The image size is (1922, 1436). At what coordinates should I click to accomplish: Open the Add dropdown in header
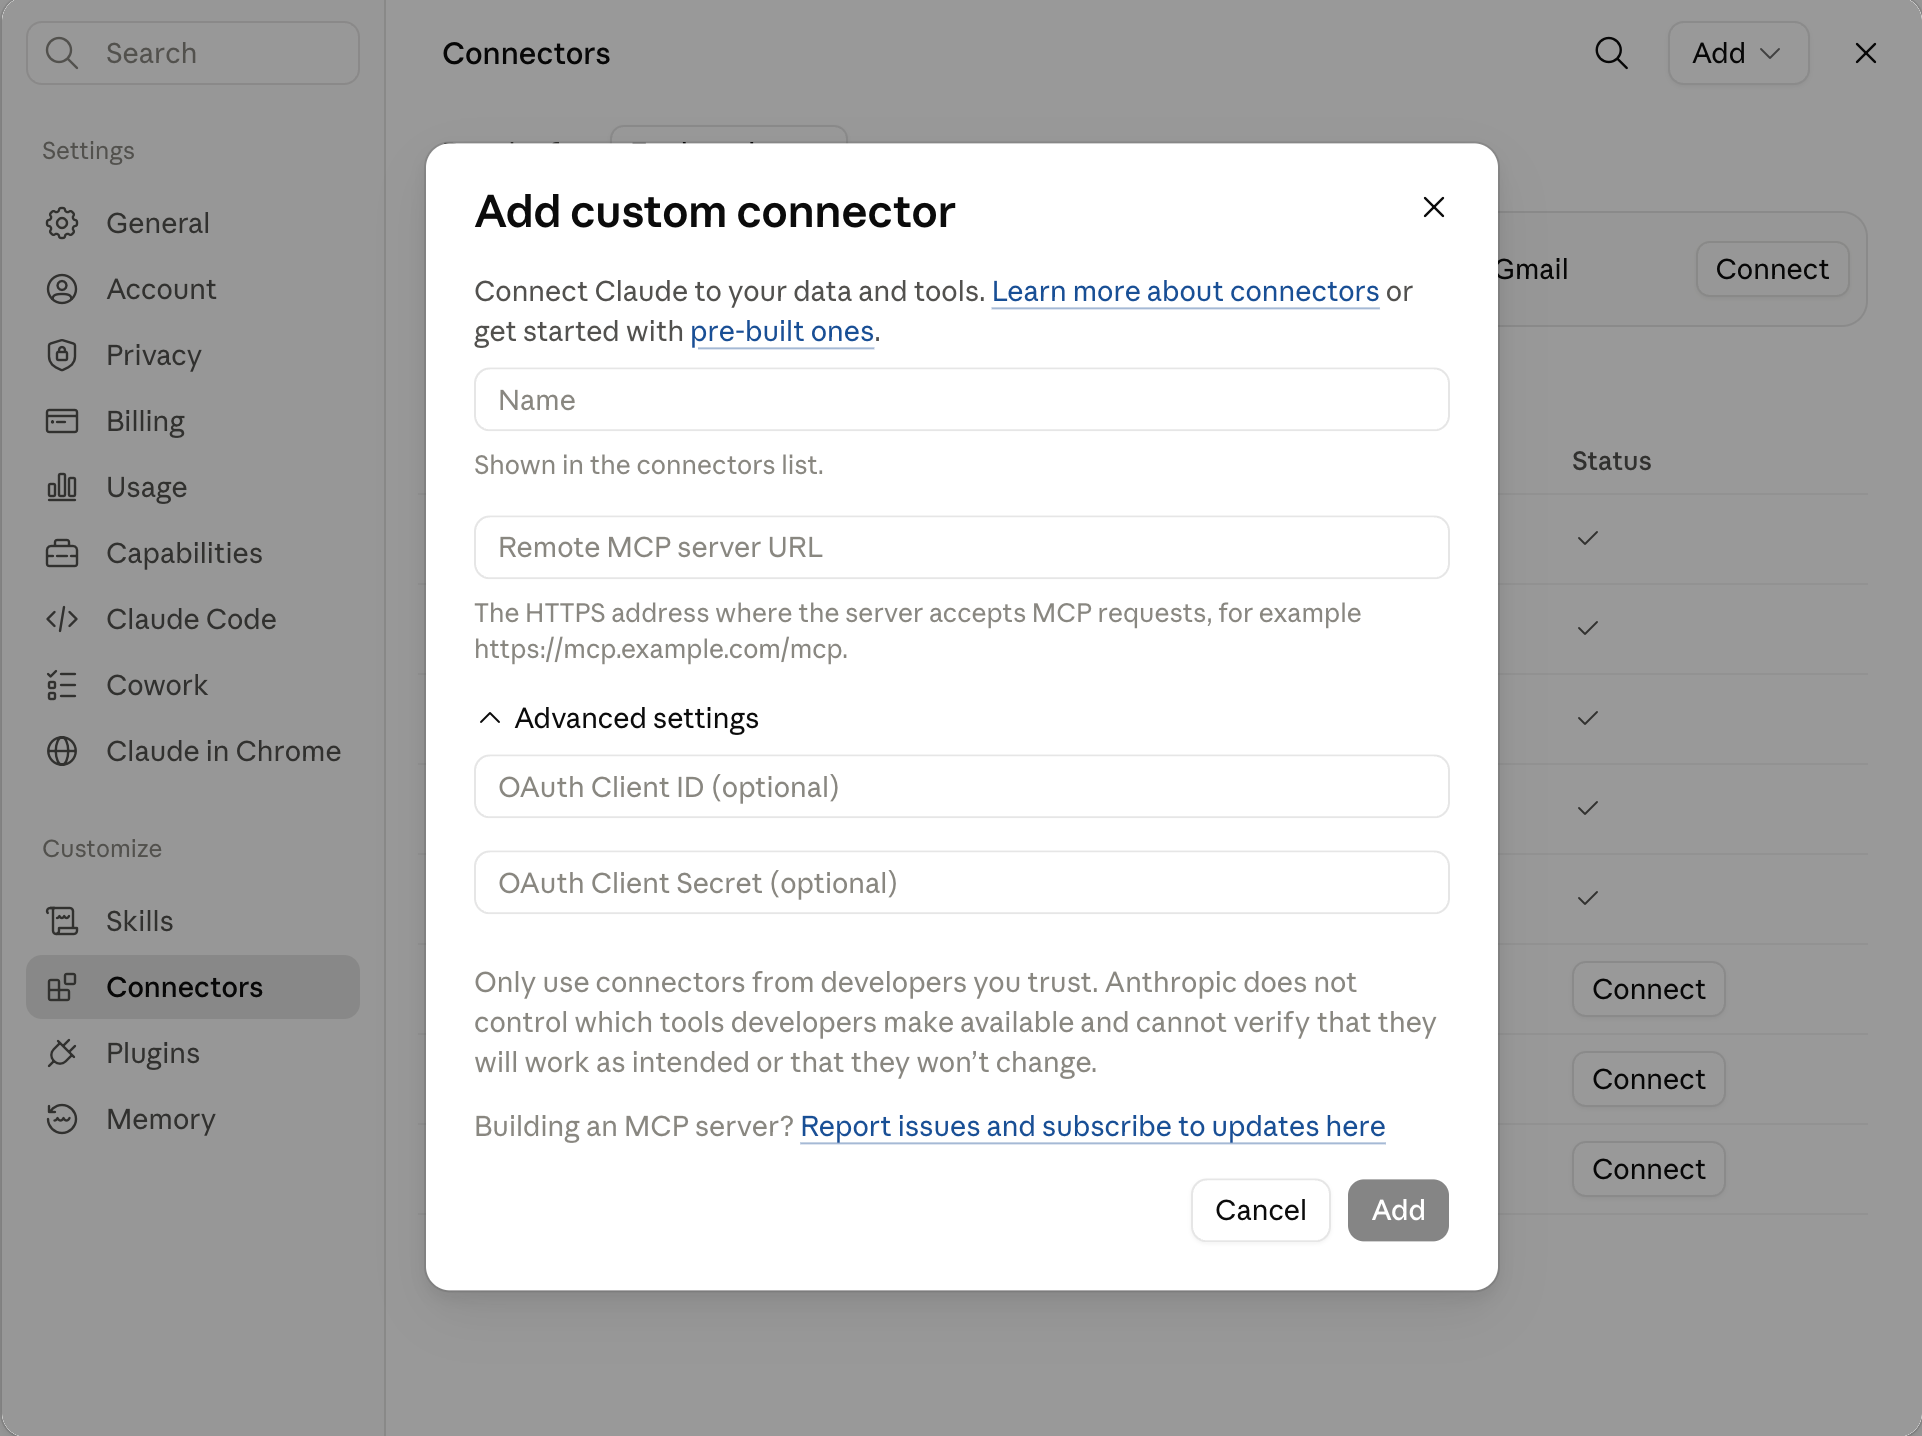click(x=1738, y=53)
